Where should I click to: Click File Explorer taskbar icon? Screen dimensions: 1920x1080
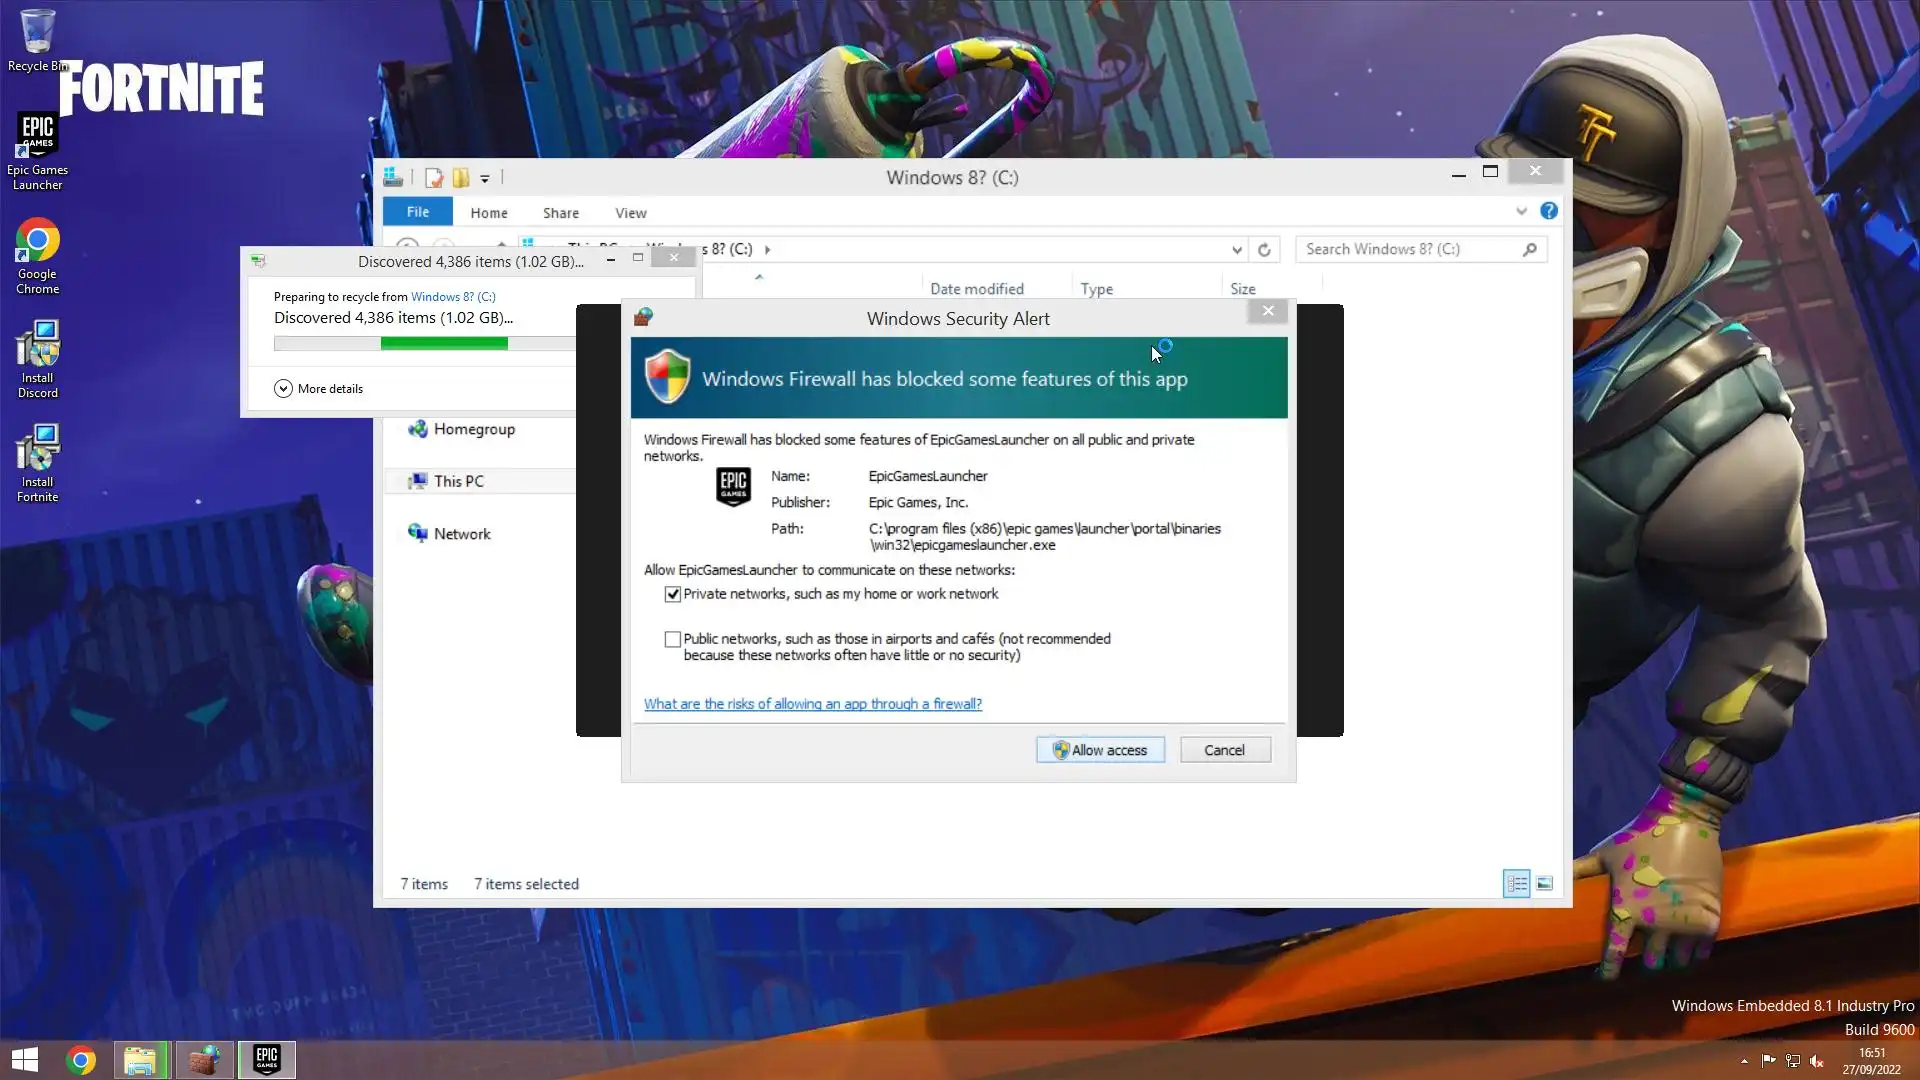140,1059
